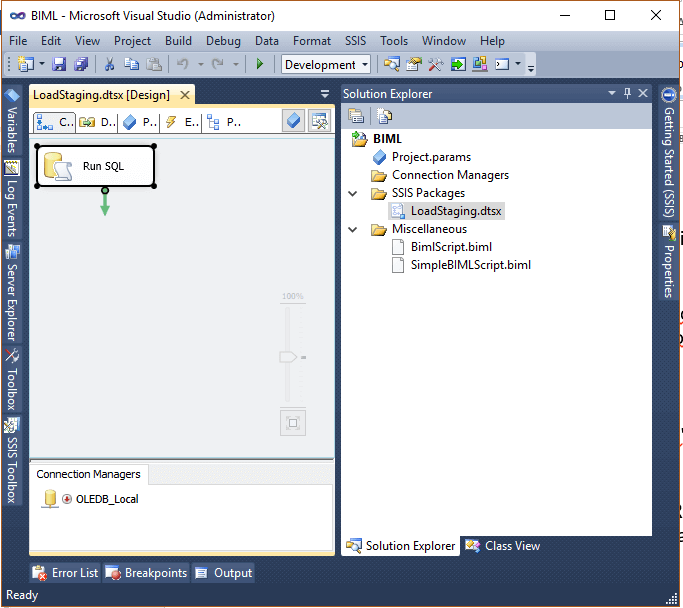Click the Paste clipboard icon
The image size is (683, 608).
point(153,64)
